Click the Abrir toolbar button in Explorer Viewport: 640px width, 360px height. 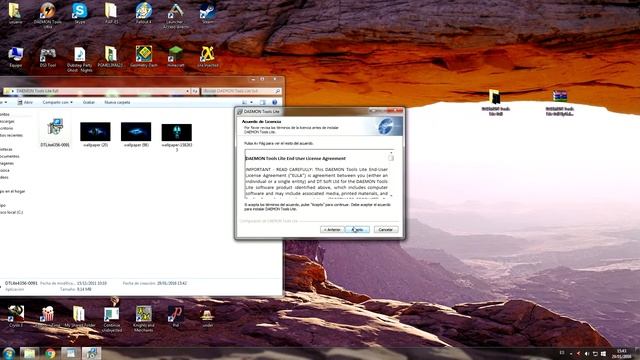[x=25, y=102]
